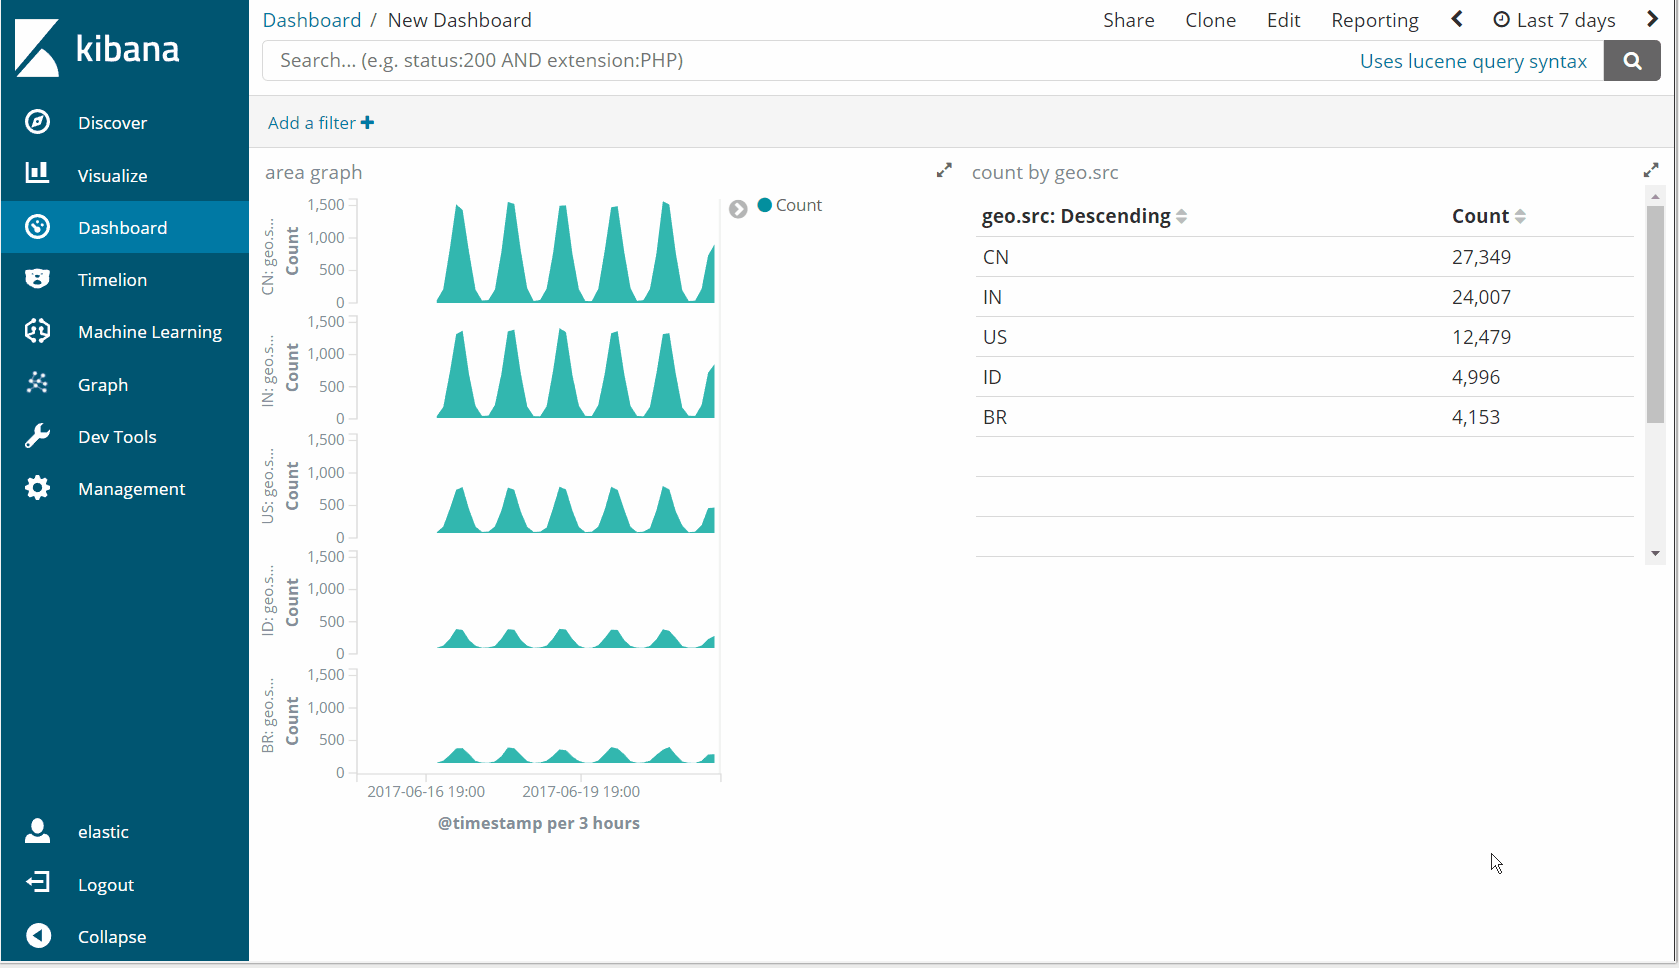Click Add a filter link

321,123
